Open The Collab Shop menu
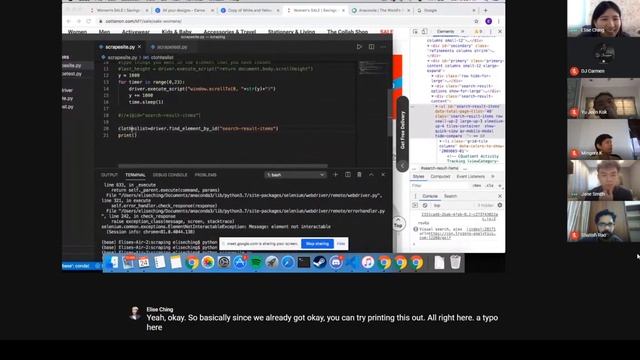 347,32
